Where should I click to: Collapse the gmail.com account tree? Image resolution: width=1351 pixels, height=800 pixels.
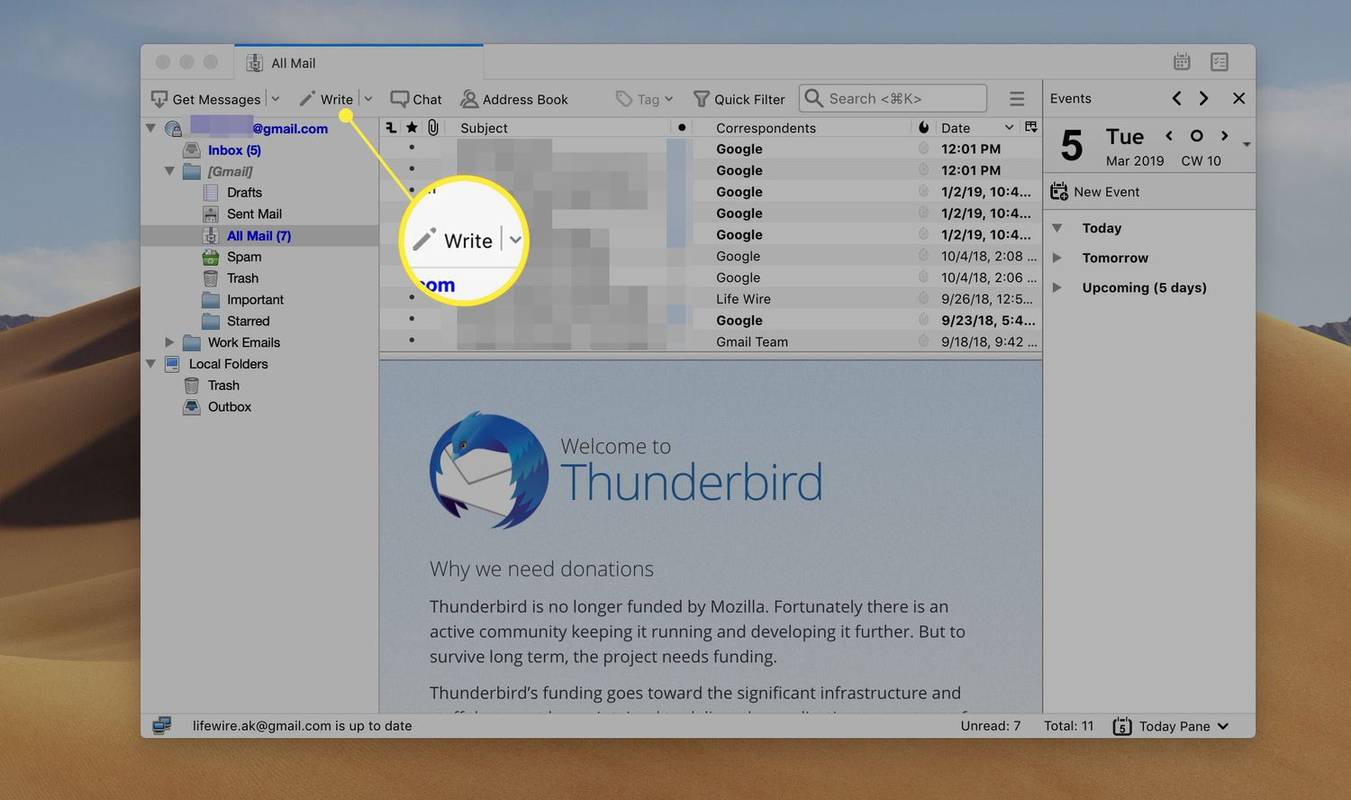coord(150,128)
